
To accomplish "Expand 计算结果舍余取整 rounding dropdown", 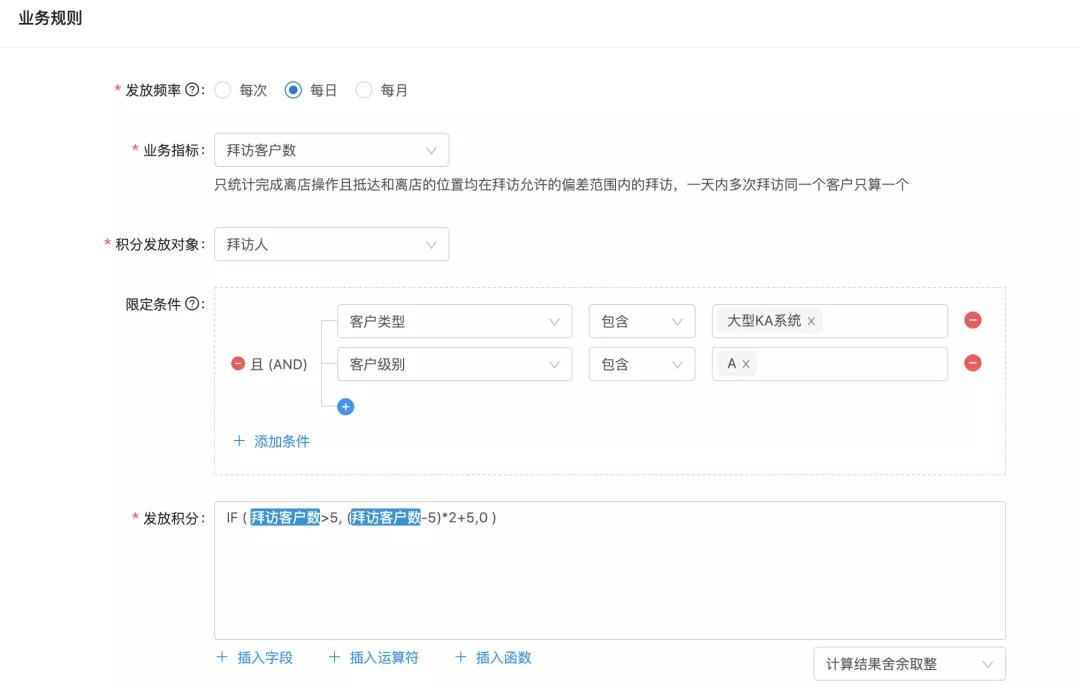I will 909,664.
